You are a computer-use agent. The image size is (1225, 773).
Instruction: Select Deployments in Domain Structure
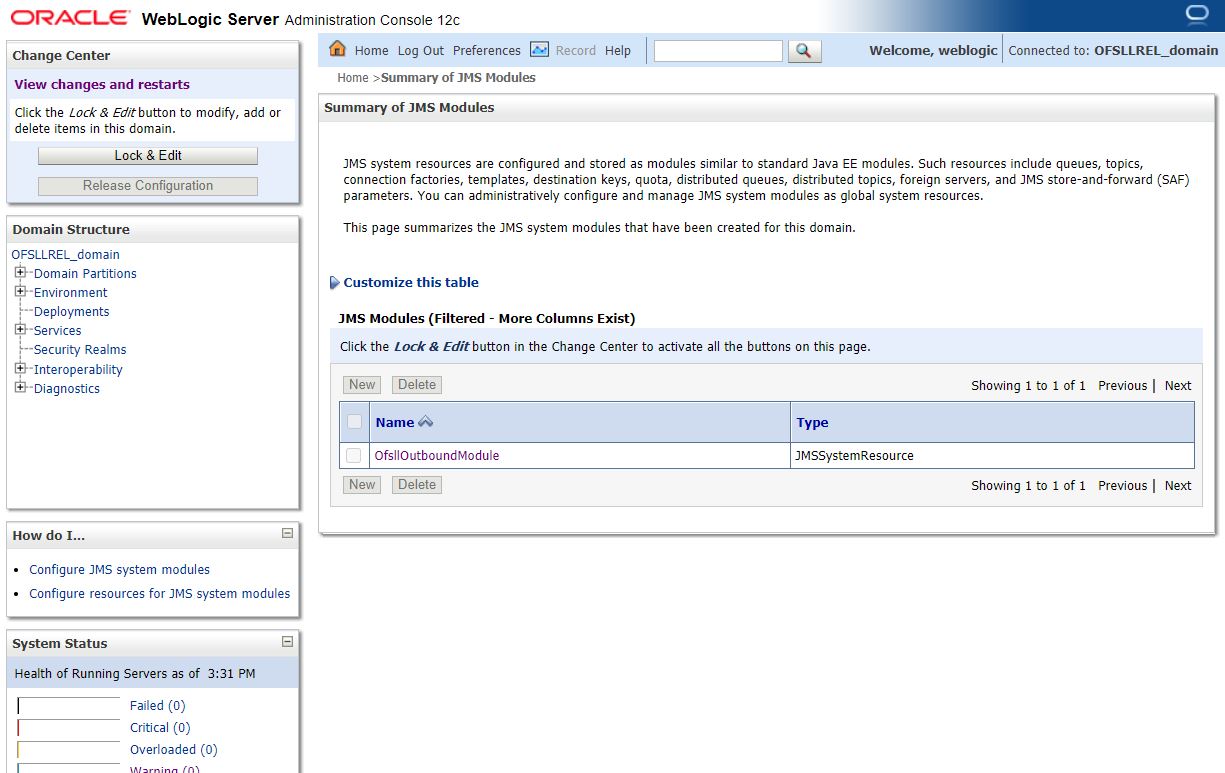(71, 312)
